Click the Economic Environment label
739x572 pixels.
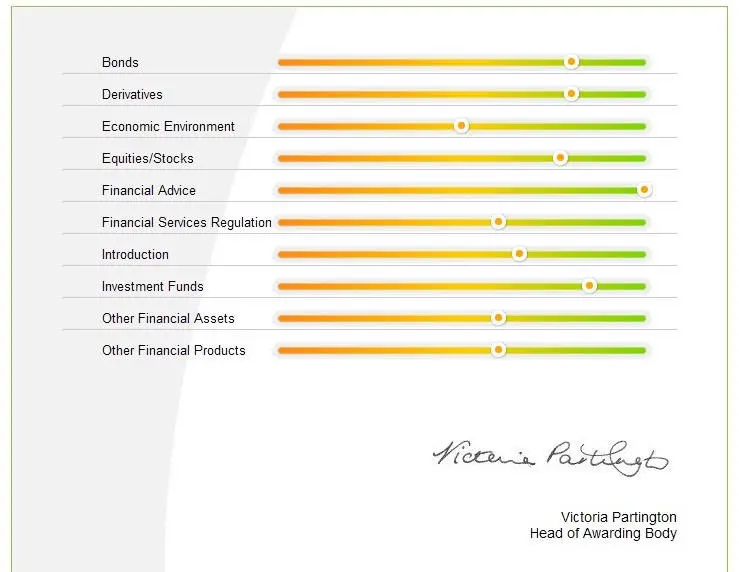pos(168,127)
